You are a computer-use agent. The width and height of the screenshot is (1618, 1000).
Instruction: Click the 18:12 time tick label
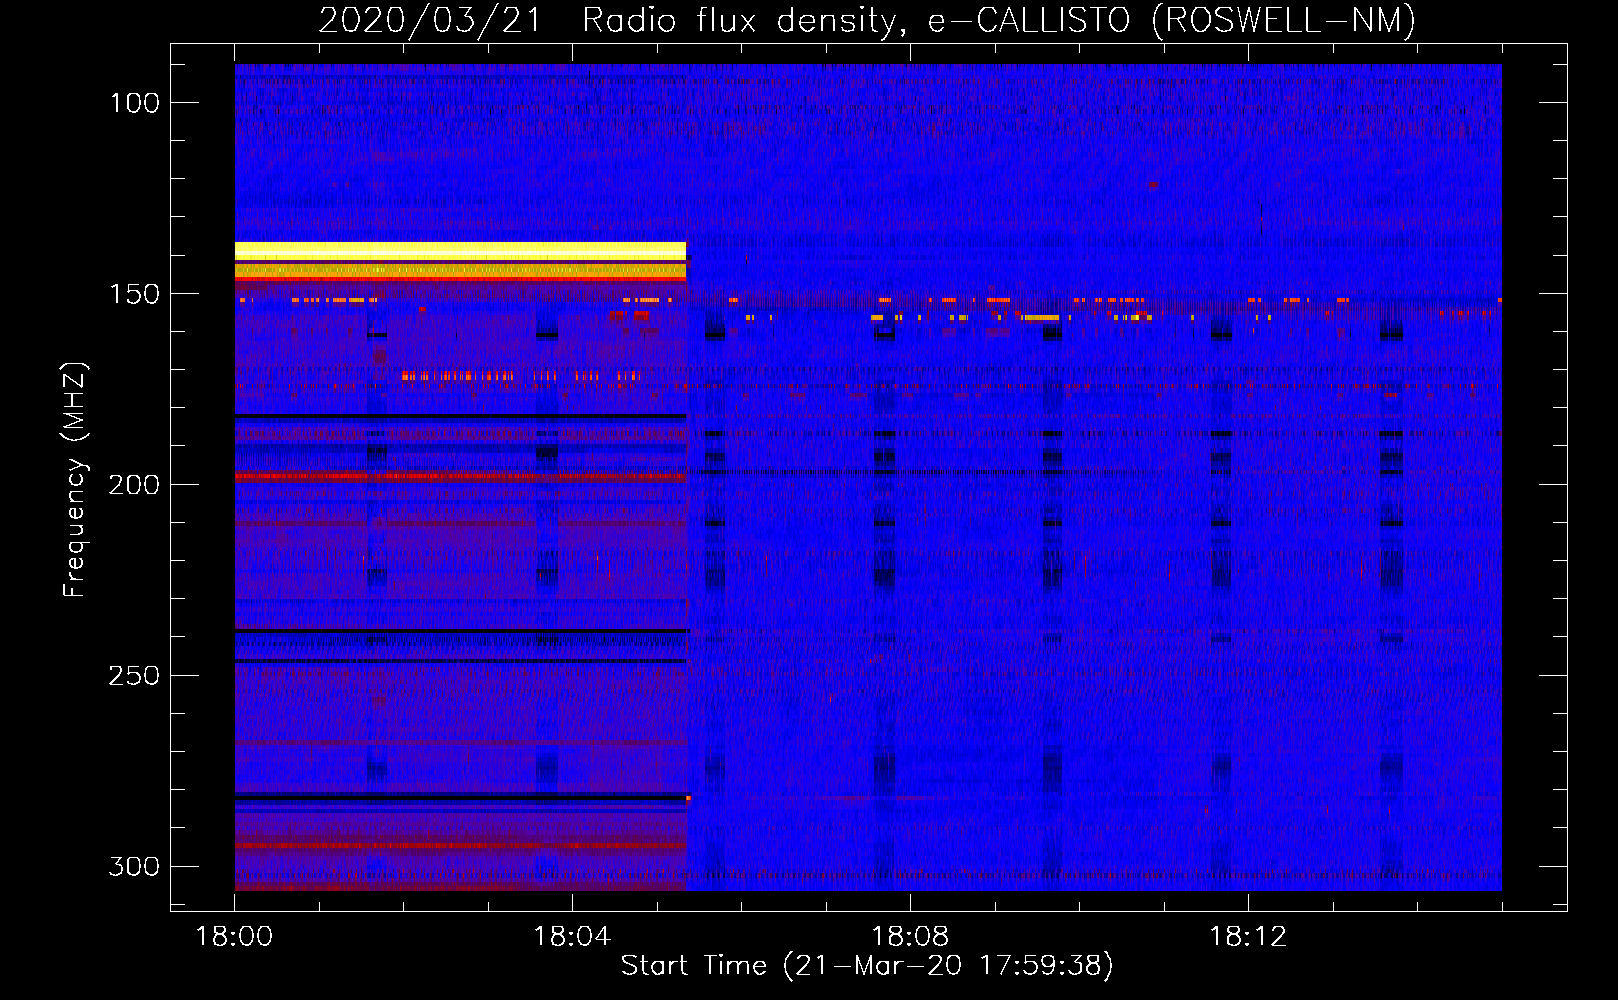1248,937
